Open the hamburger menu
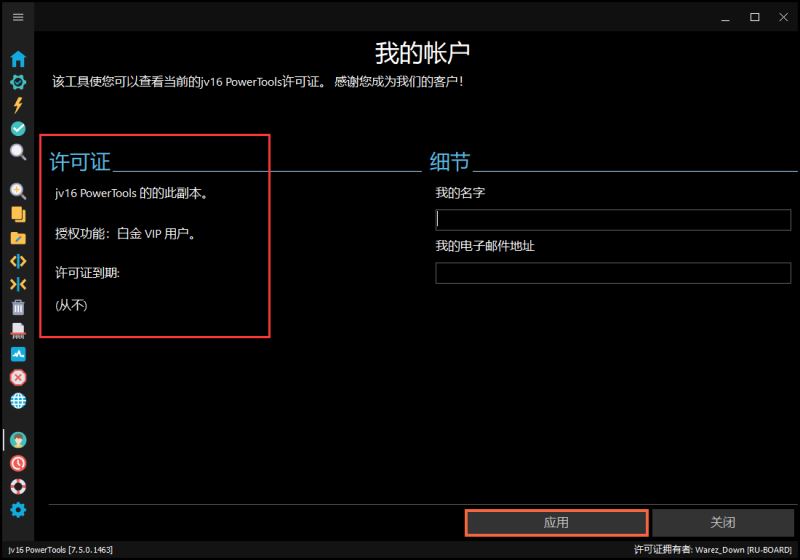Screen dimensions: 800x560 click(x=18, y=17)
